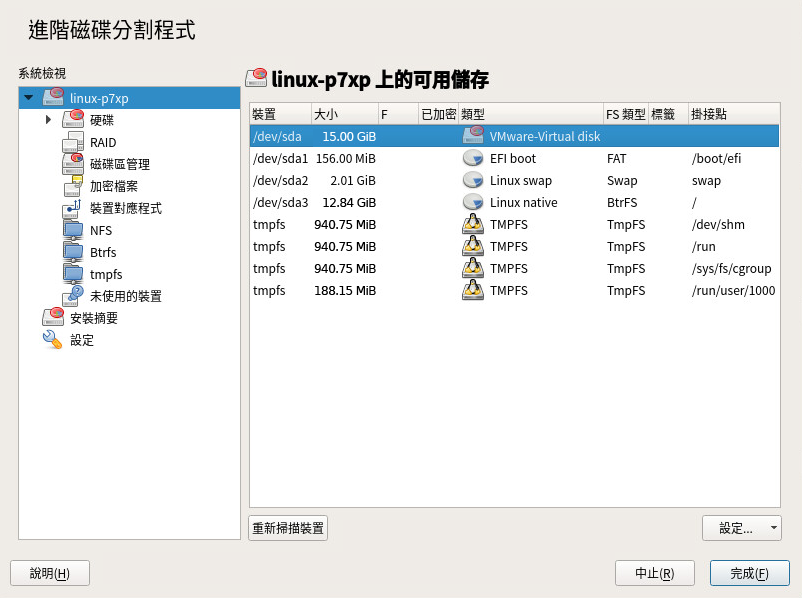Image resolution: width=802 pixels, height=598 pixels.
Task: Select Btrfs in the system view tree
Action: click(103, 252)
